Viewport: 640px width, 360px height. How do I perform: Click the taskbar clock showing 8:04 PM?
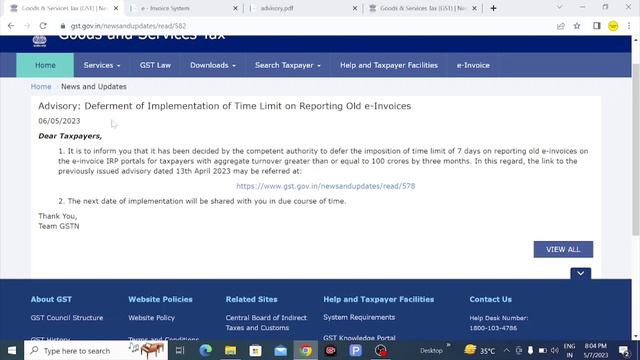pyautogui.click(x=596, y=351)
